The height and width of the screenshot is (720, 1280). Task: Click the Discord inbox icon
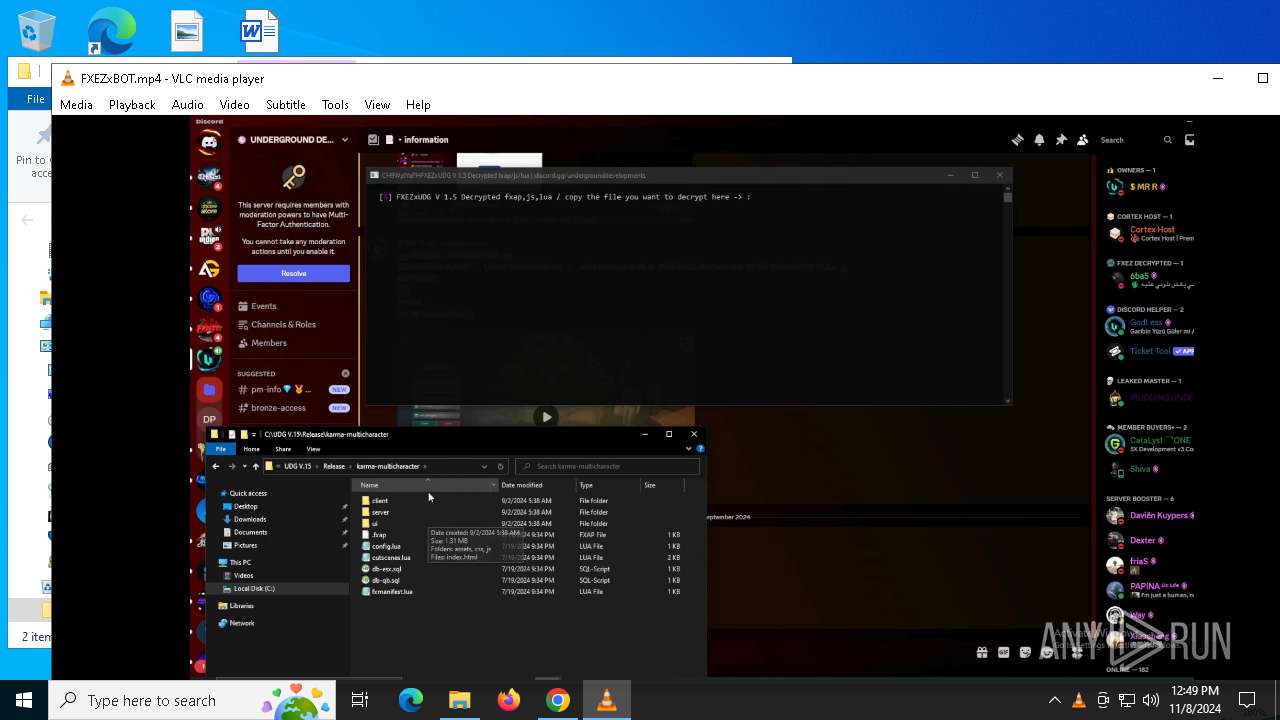(x=1189, y=140)
